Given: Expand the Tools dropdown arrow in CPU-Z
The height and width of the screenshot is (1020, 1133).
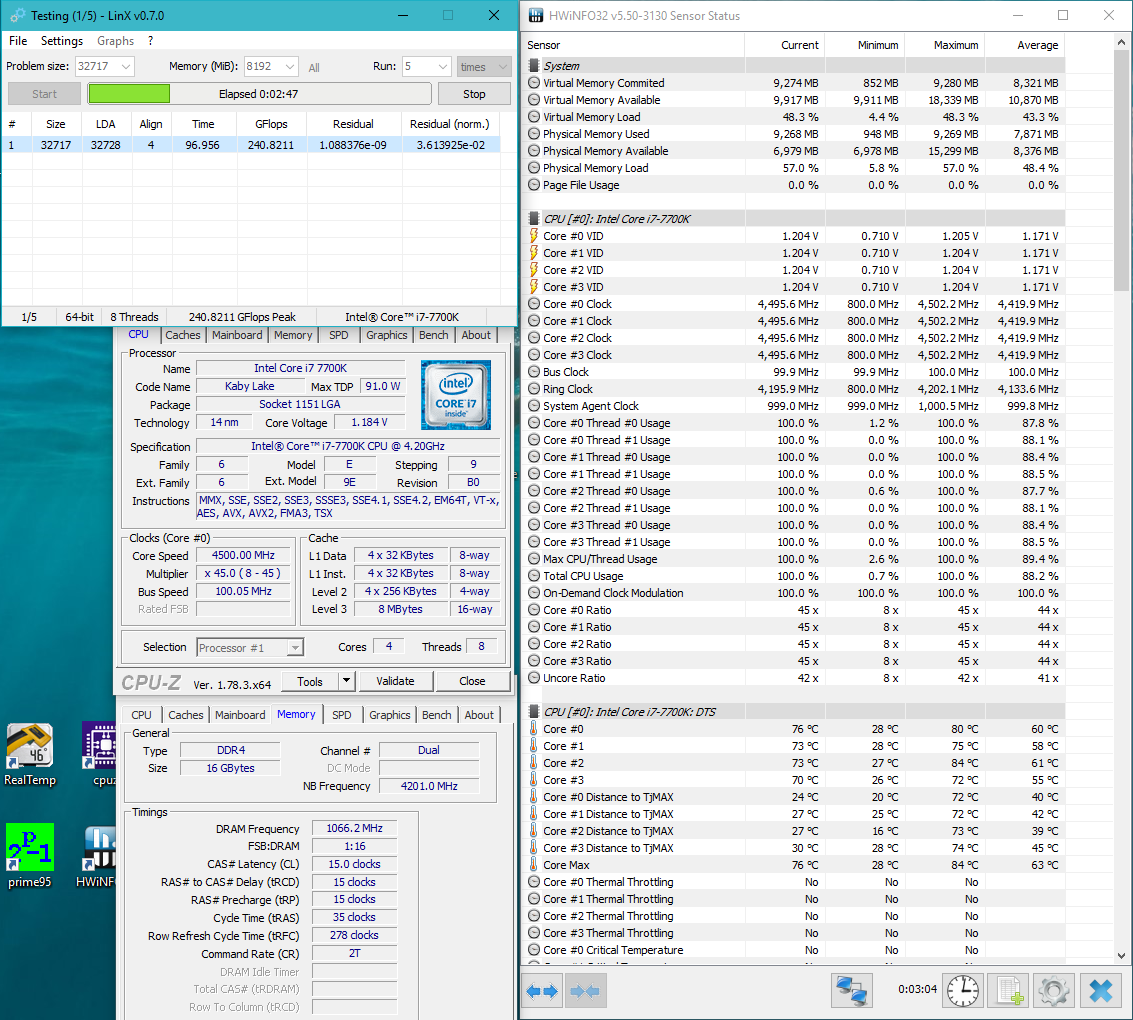Looking at the screenshot, I should coord(346,681).
